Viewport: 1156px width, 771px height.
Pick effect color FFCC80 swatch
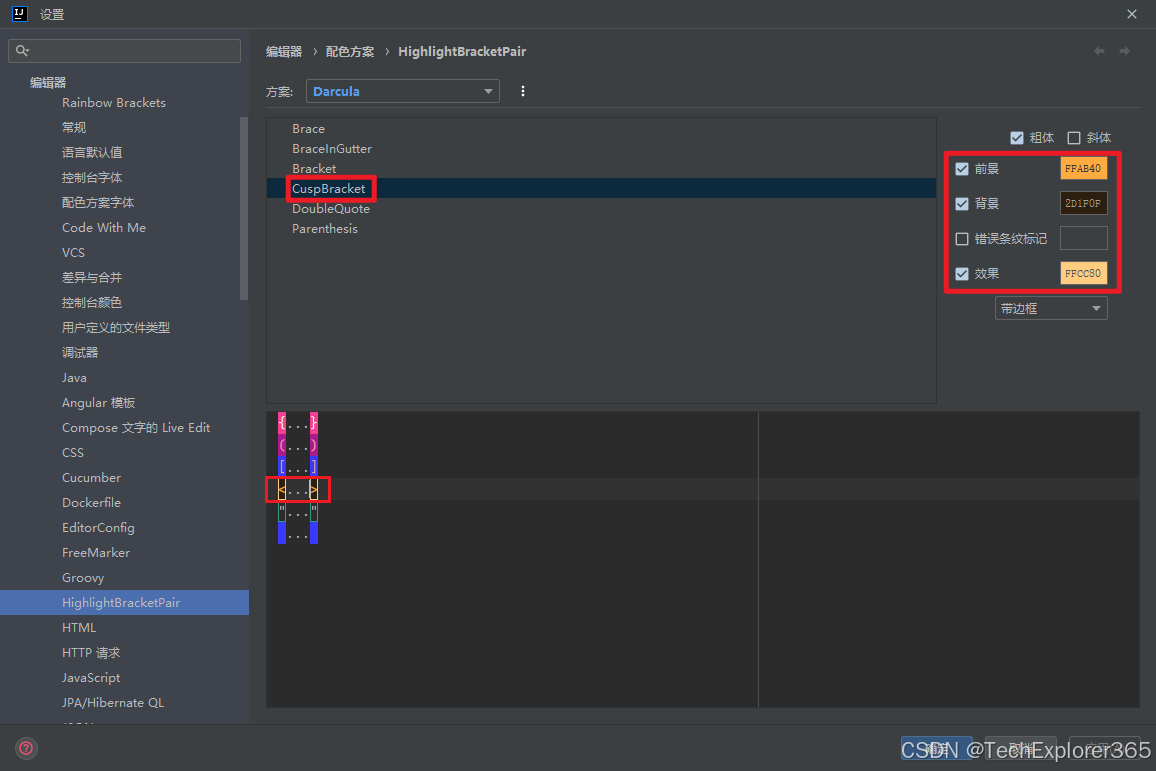(1083, 273)
